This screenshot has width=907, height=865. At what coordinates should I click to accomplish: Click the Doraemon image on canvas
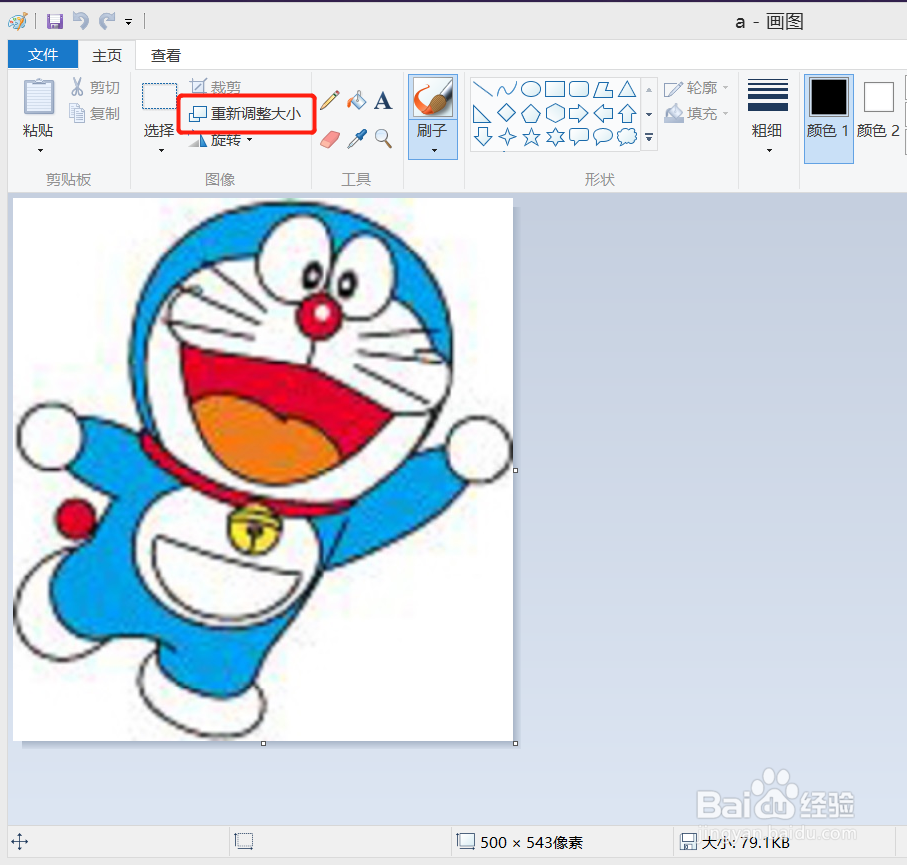[263, 469]
